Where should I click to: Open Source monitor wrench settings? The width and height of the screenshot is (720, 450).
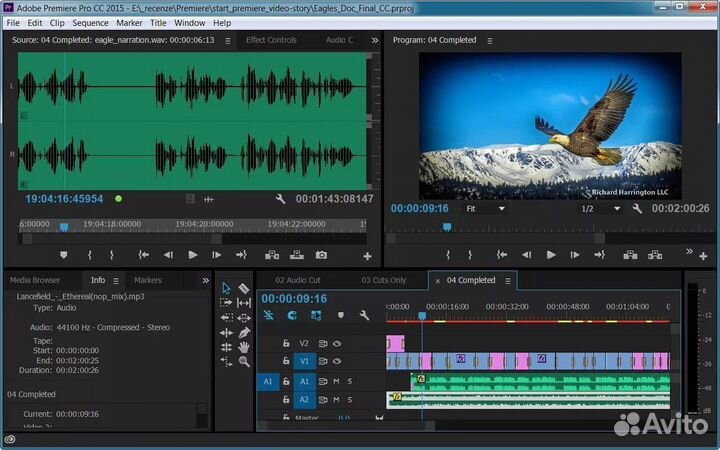[x=280, y=199]
